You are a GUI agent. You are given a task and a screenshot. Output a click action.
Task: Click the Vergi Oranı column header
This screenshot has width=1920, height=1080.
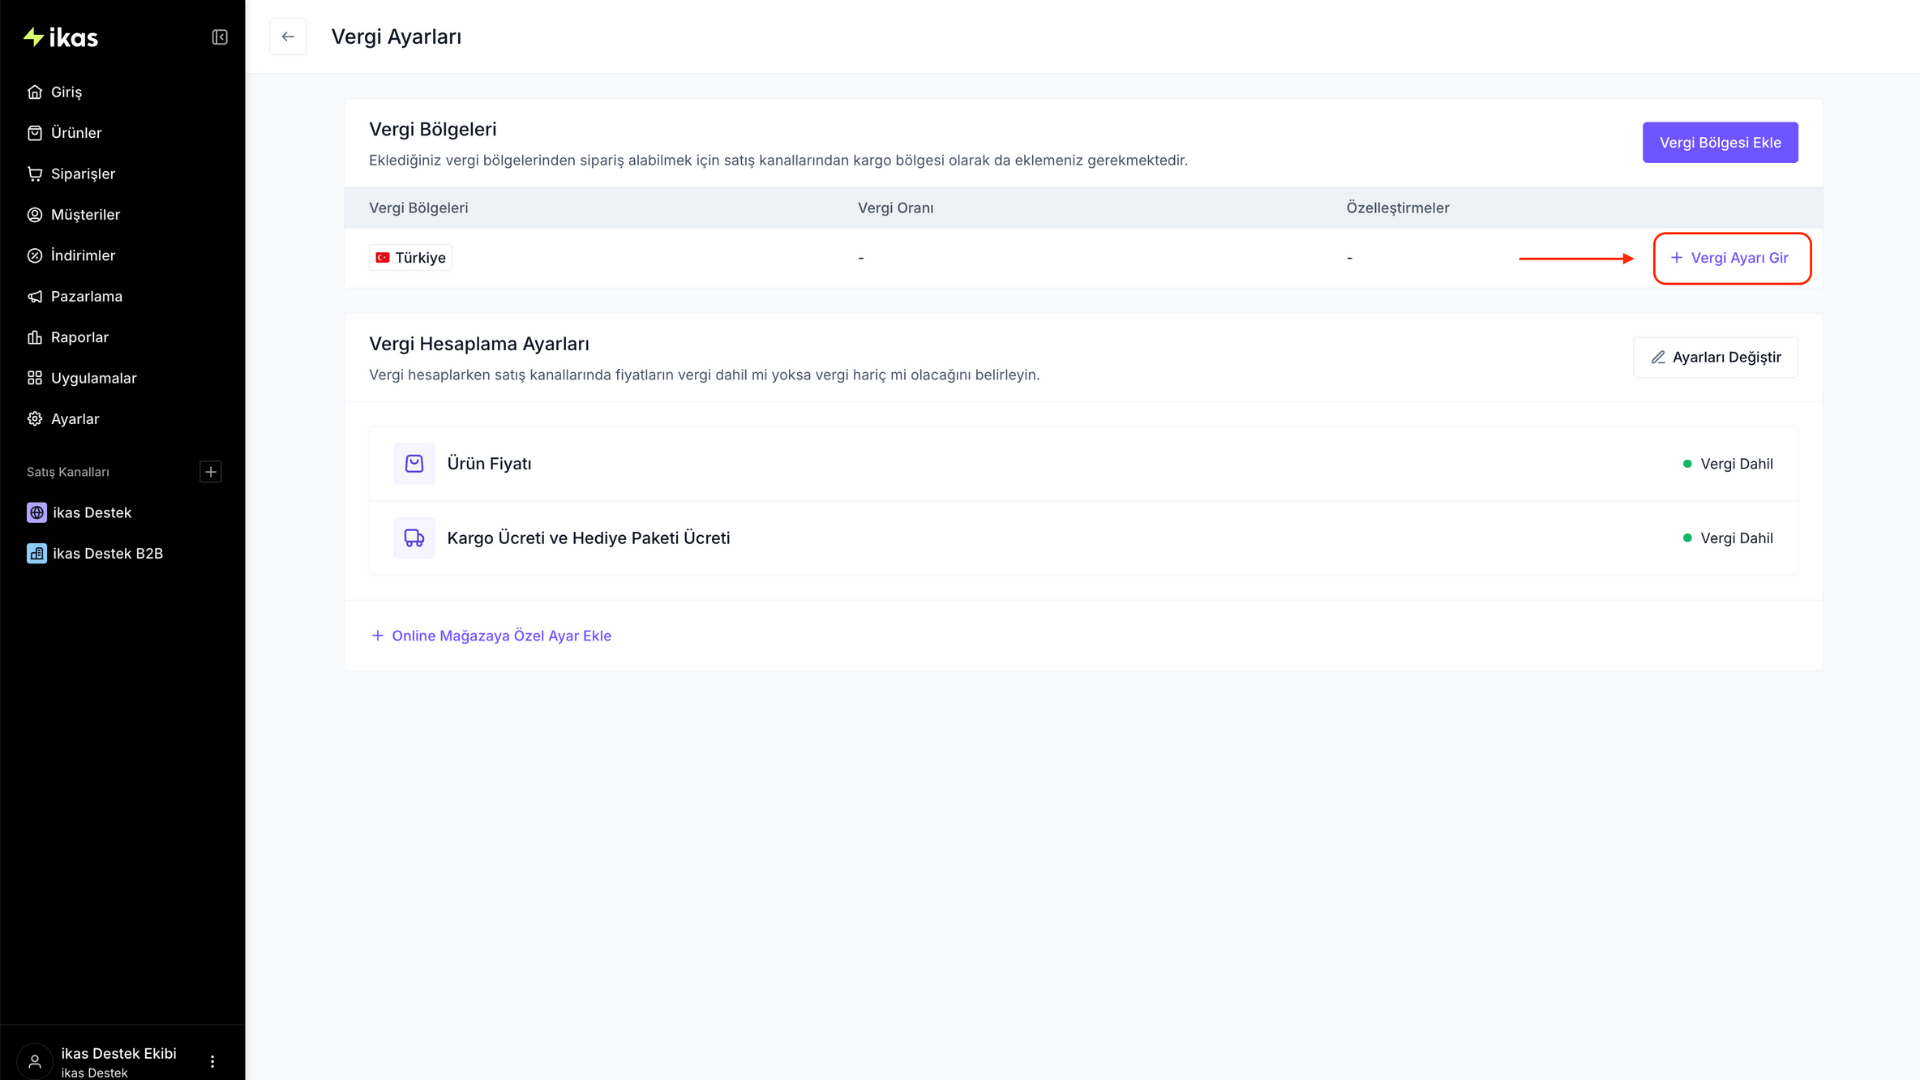coord(896,208)
